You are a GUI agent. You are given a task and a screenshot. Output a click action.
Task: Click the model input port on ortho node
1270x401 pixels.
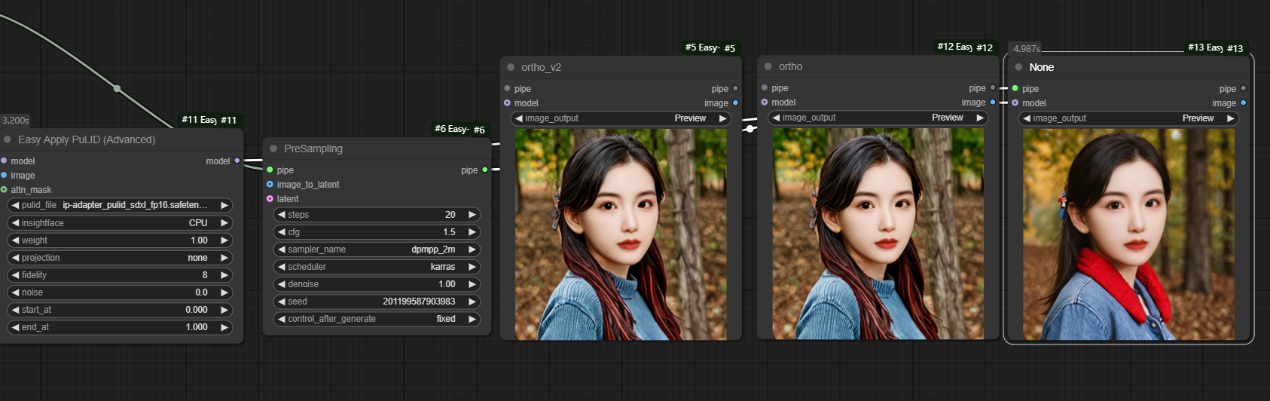tap(764, 102)
